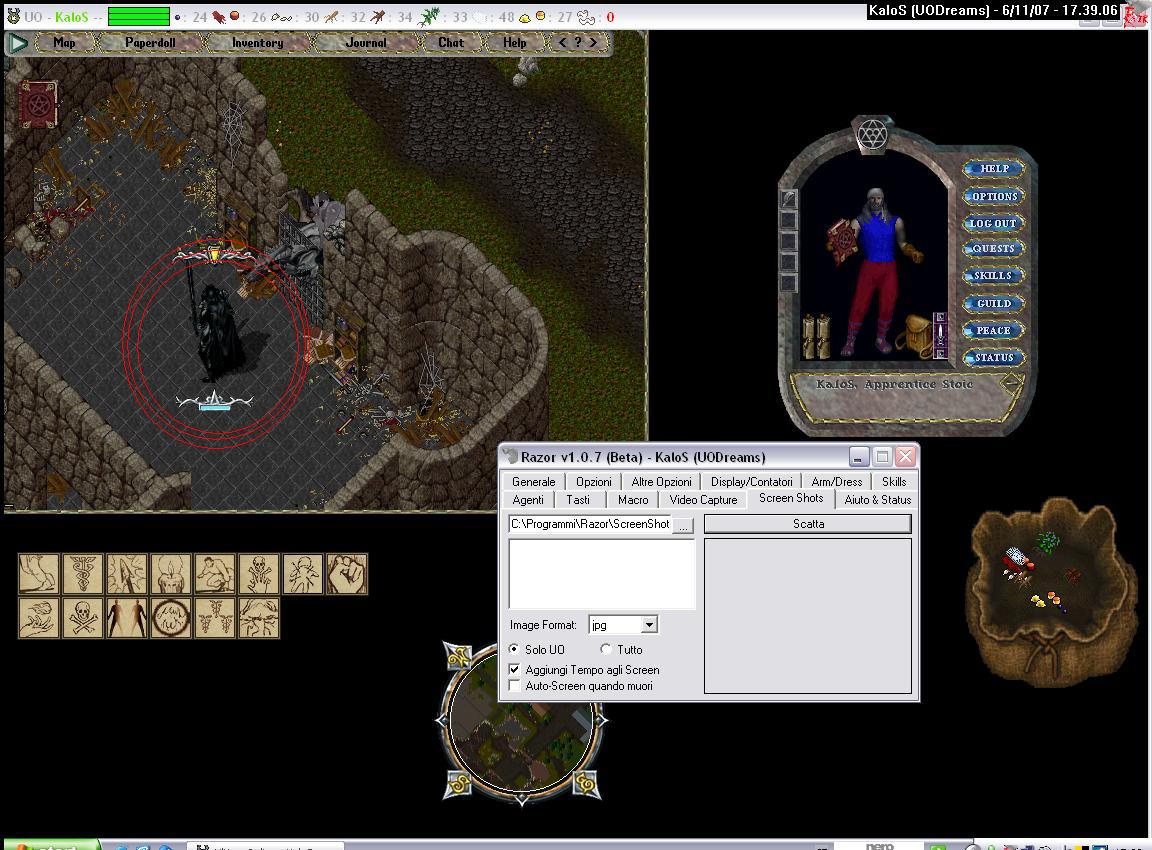Open the Map from game menu bar

tap(65, 43)
